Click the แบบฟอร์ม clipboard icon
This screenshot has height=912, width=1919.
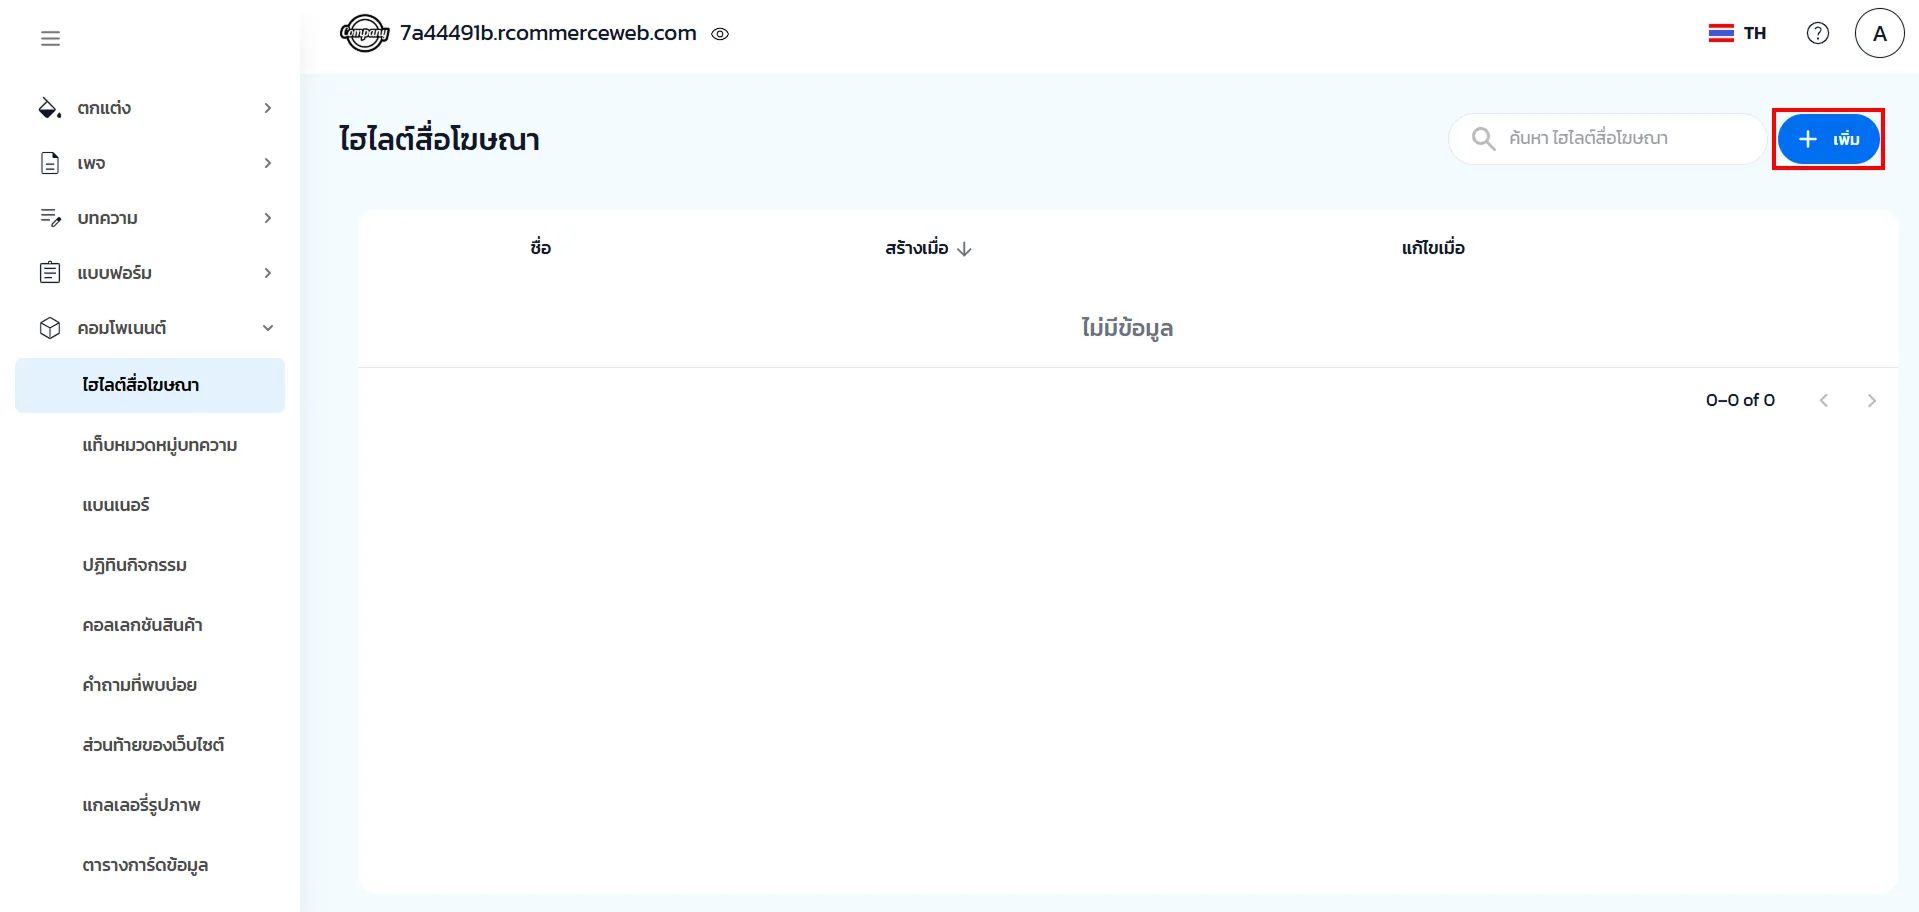point(50,273)
